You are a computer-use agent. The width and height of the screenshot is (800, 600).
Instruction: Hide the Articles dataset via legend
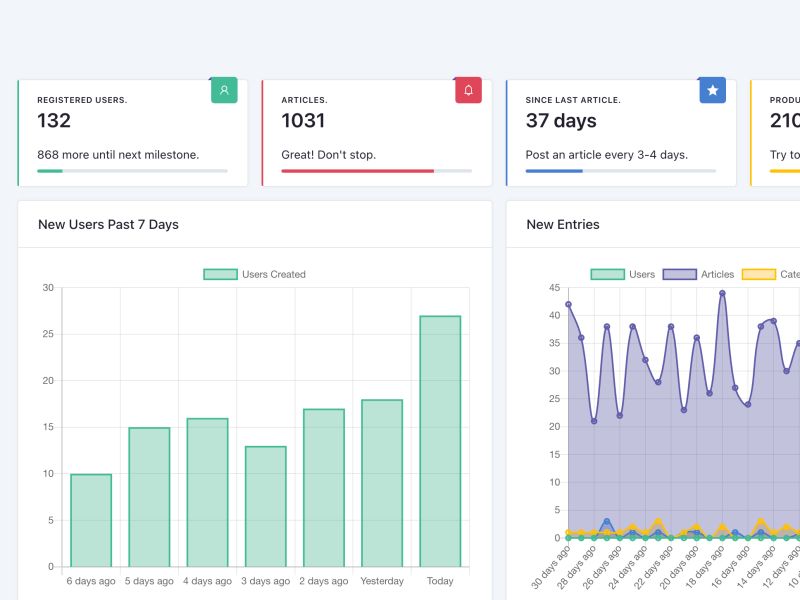tap(698, 274)
